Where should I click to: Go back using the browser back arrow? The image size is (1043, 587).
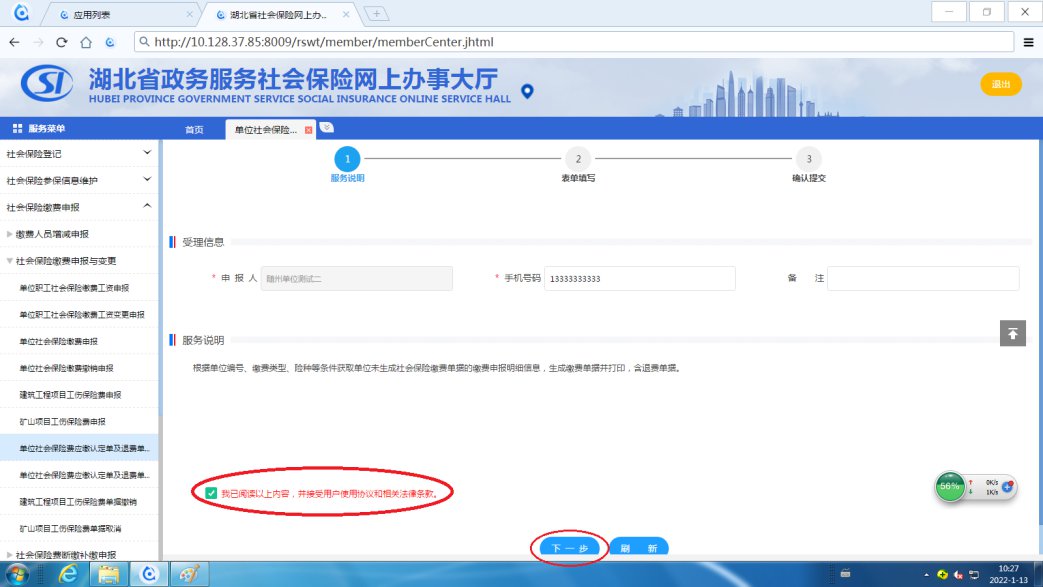14,42
